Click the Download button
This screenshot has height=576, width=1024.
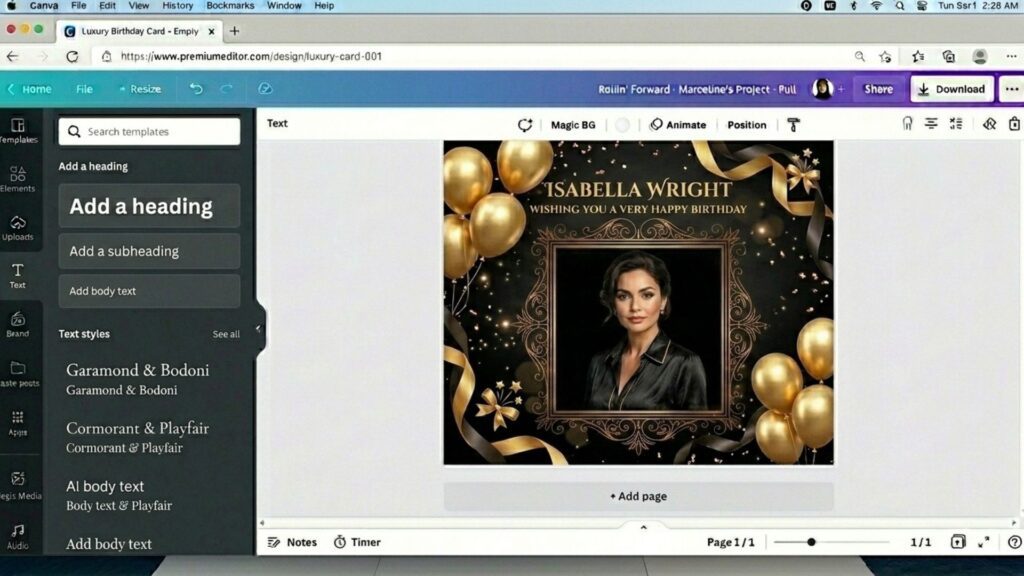(x=952, y=89)
